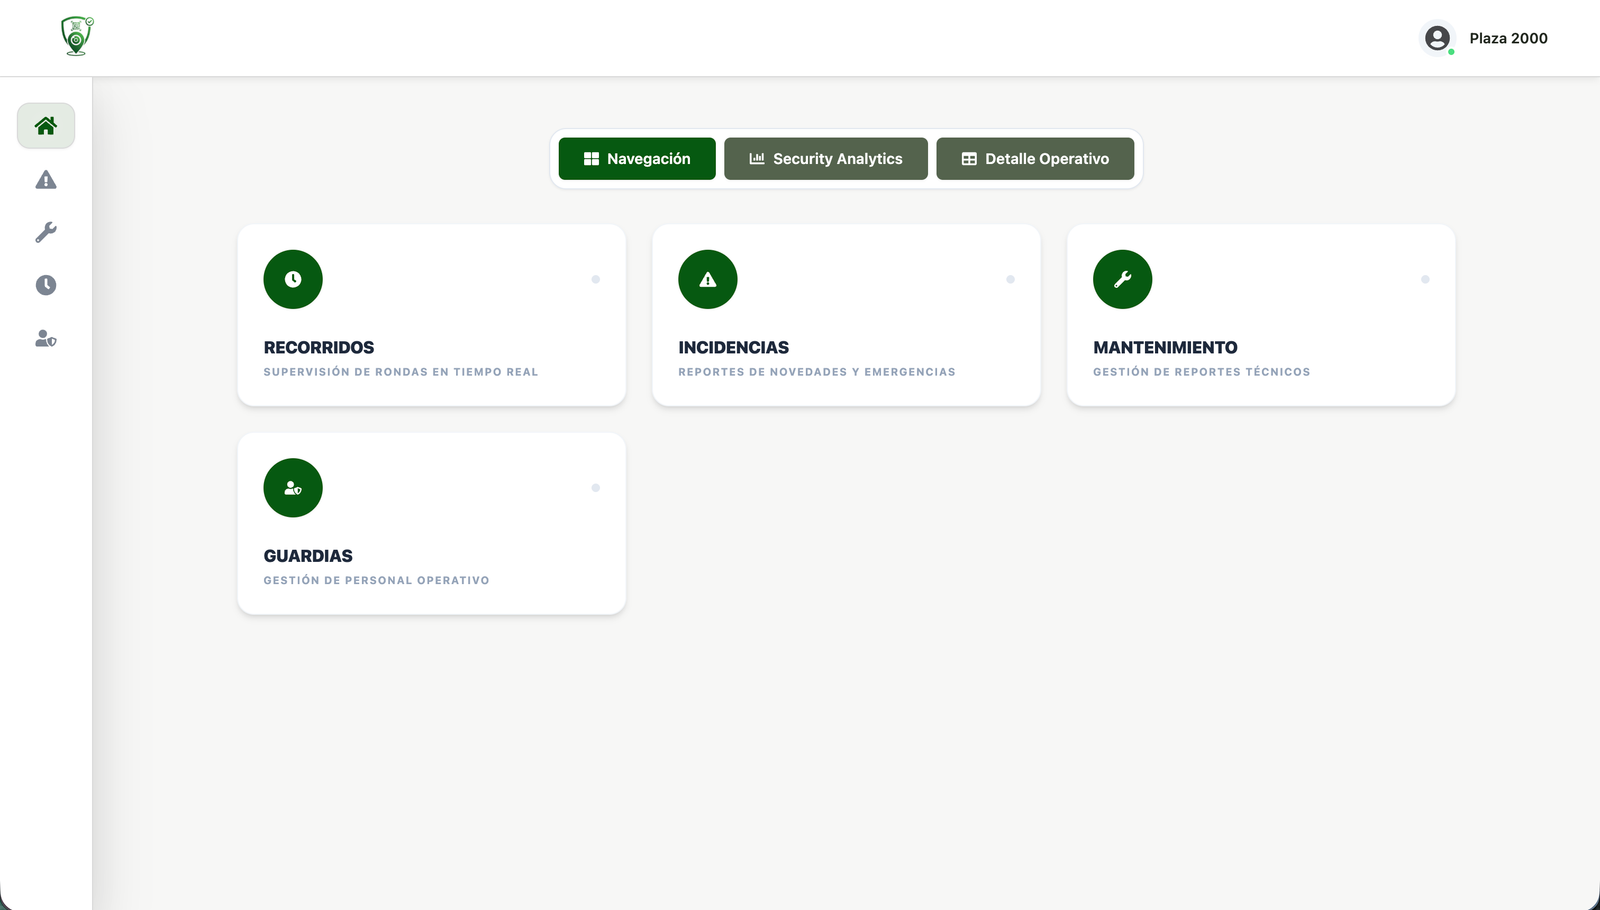Click the status dot on Recorridos card

coord(596,279)
